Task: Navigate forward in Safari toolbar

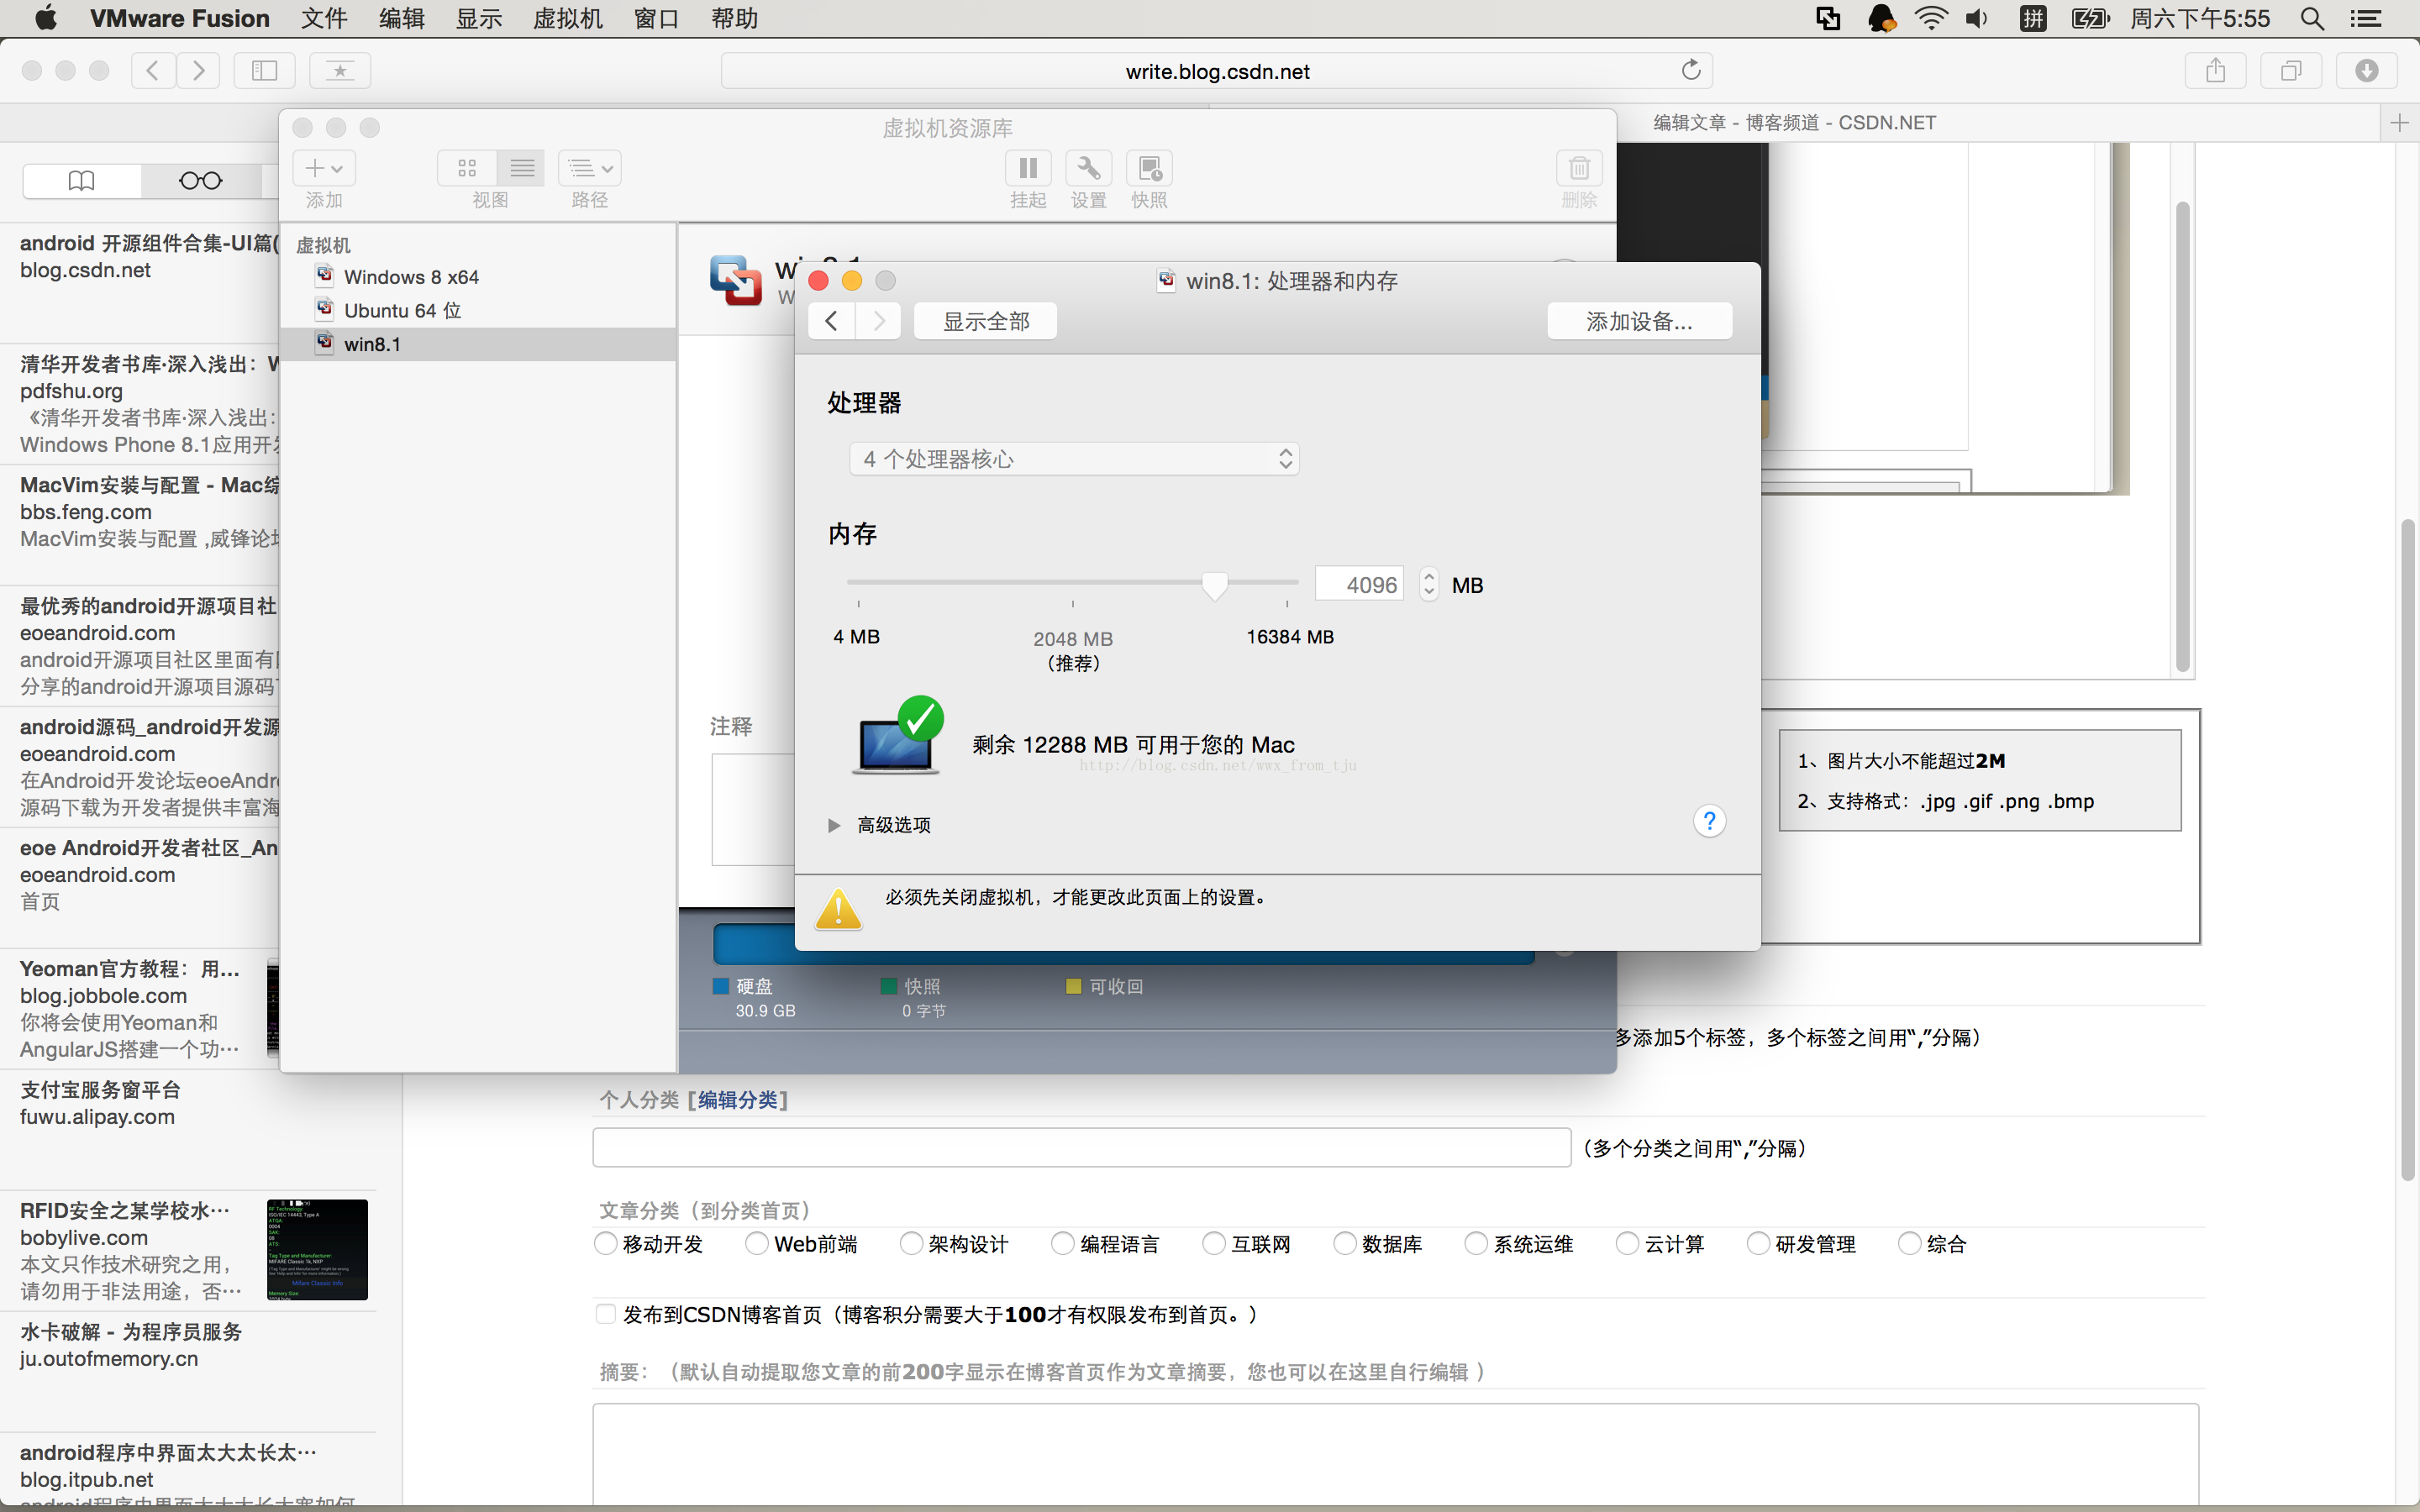Action: [198, 70]
